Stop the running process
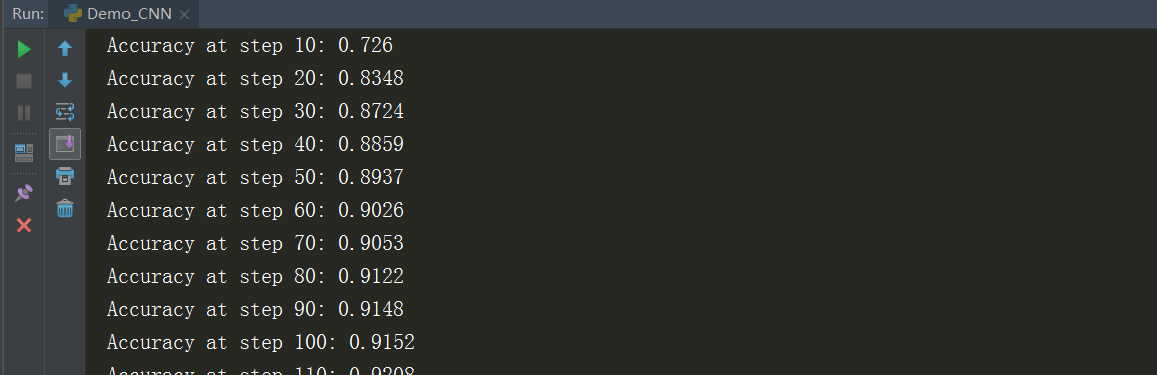This screenshot has height=375, width=1157. point(24,81)
